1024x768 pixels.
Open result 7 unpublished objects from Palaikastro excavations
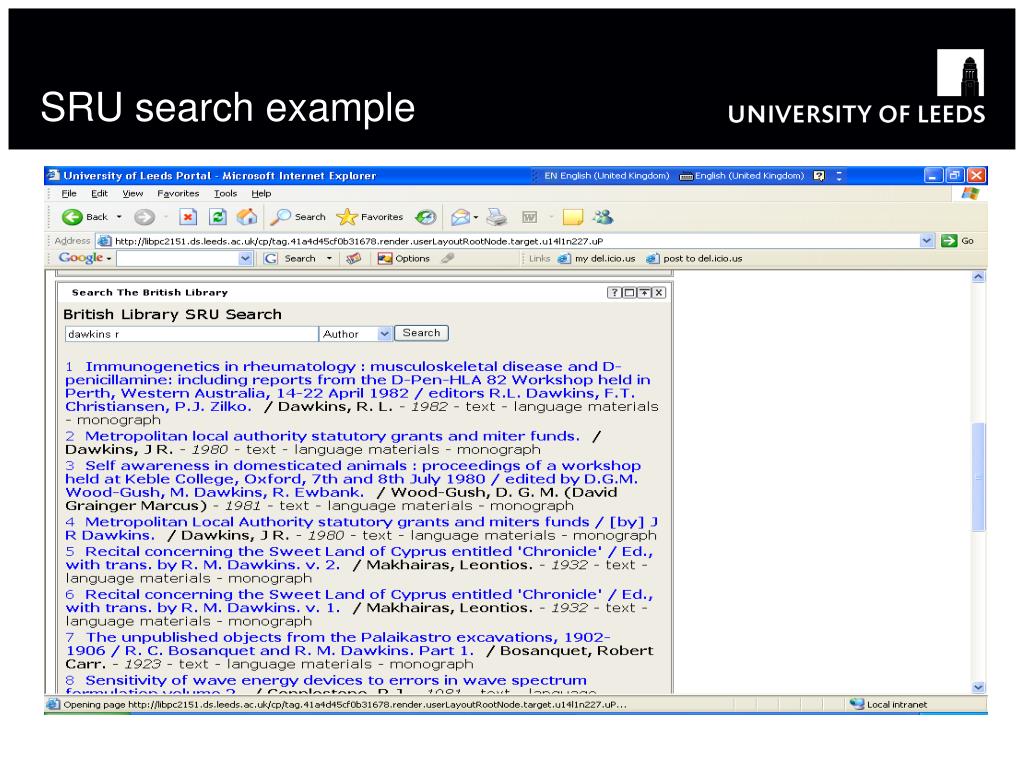click(338, 644)
